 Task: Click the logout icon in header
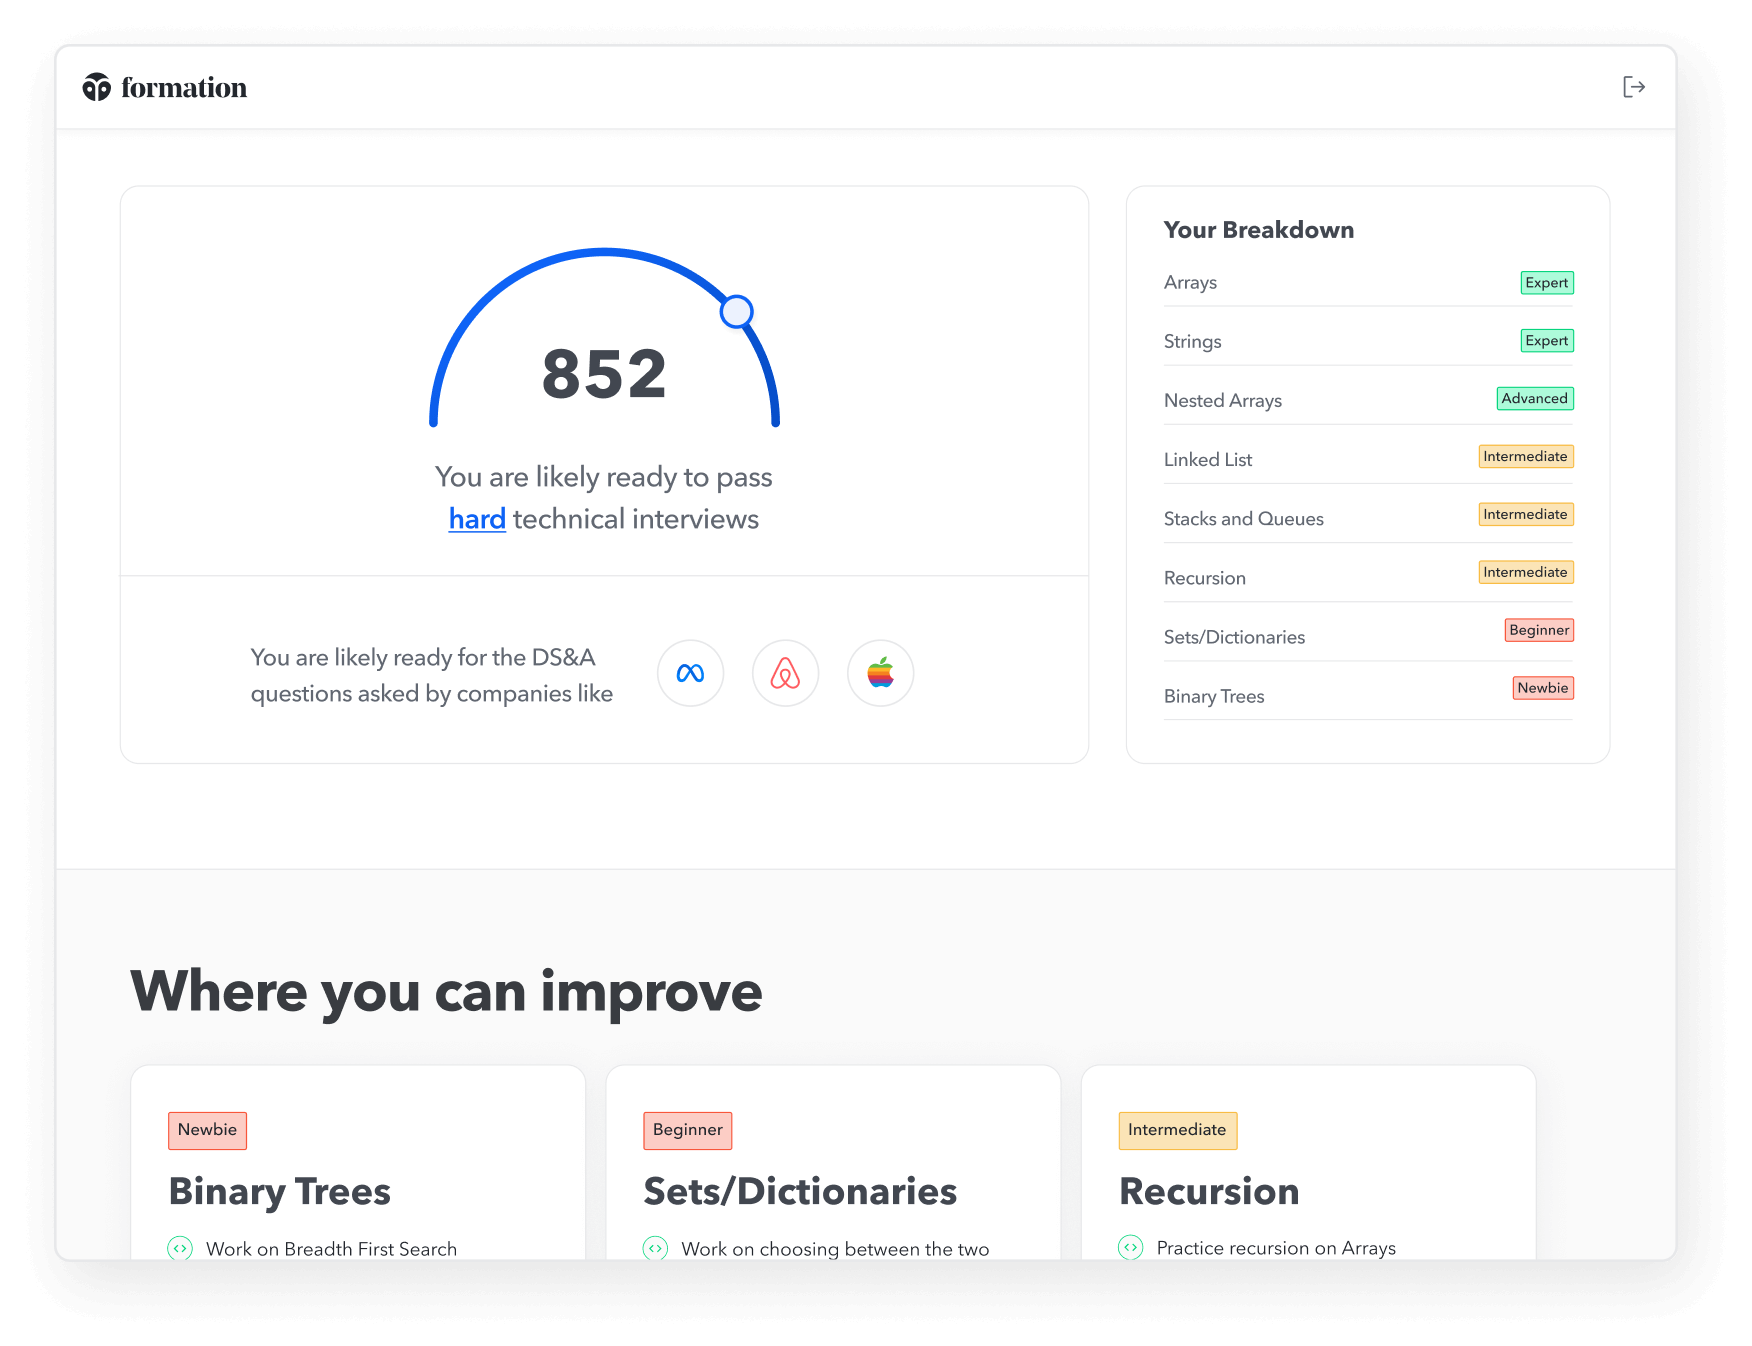tap(1633, 87)
